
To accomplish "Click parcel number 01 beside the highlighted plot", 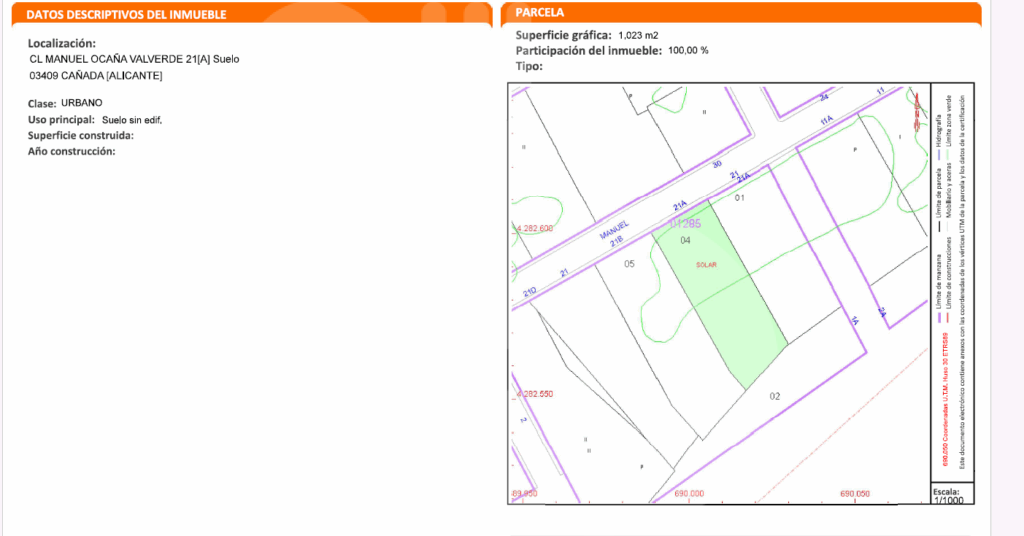I will coord(741,198).
